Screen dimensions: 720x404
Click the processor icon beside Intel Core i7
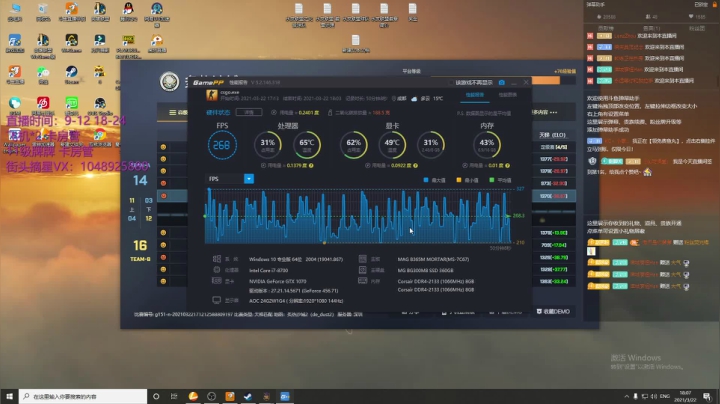pyautogui.click(x=217, y=270)
